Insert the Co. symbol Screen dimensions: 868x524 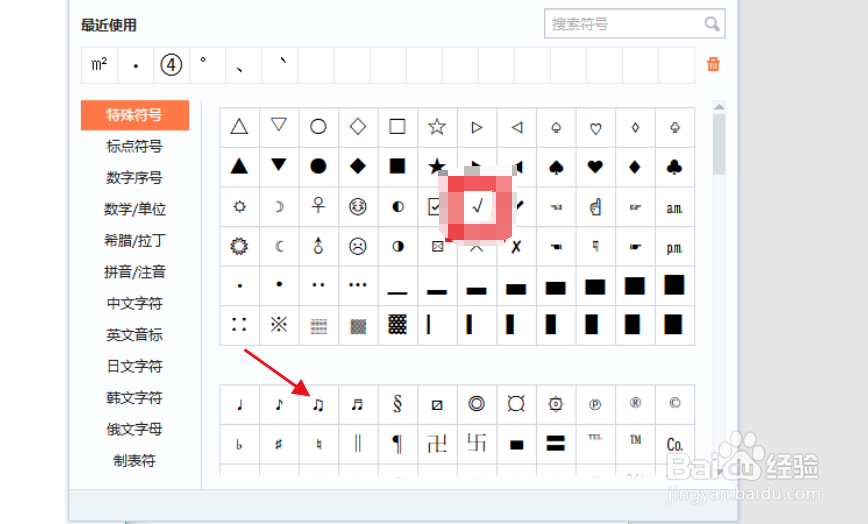pos(675,444)
